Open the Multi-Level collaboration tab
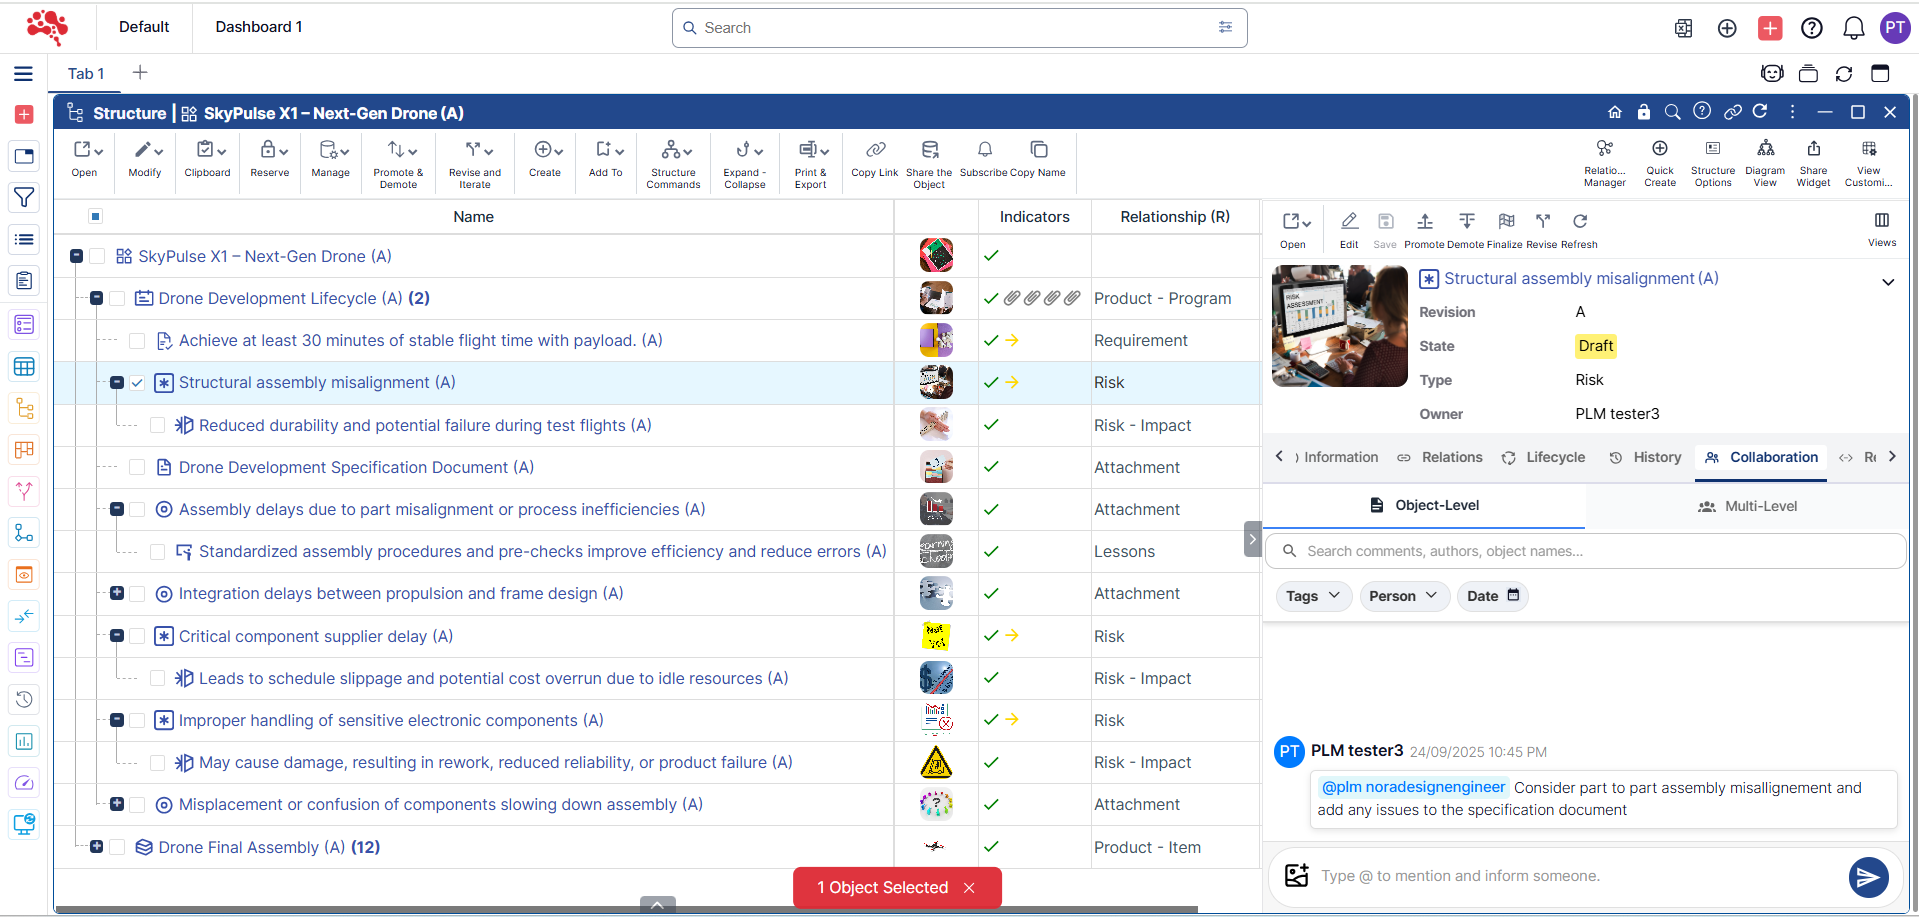This screenshot has height=917, width=1919. (x=1747, y=505)
